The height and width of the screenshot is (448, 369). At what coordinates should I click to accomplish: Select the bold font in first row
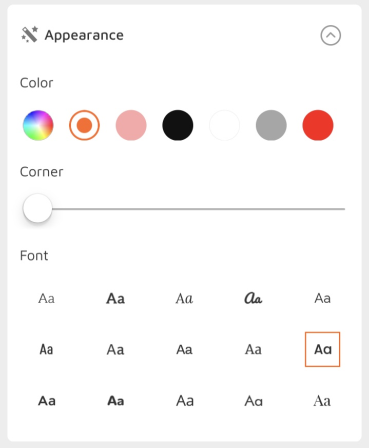pyautogui.click(x=115, y=298)
